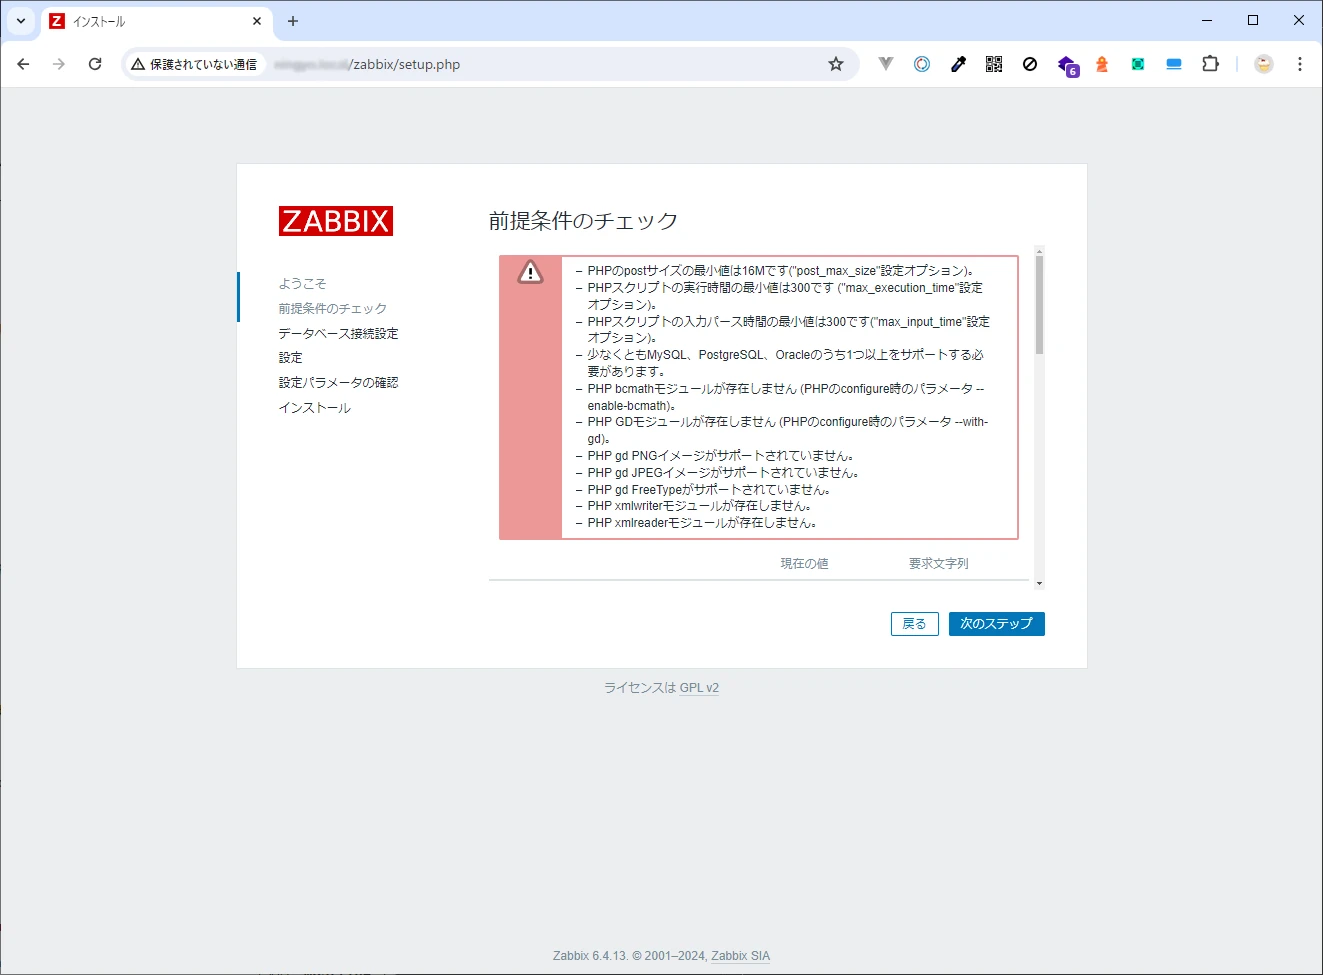
Task: Select the 設定パラメータの確認 step
Action: [x=338, y=383]
